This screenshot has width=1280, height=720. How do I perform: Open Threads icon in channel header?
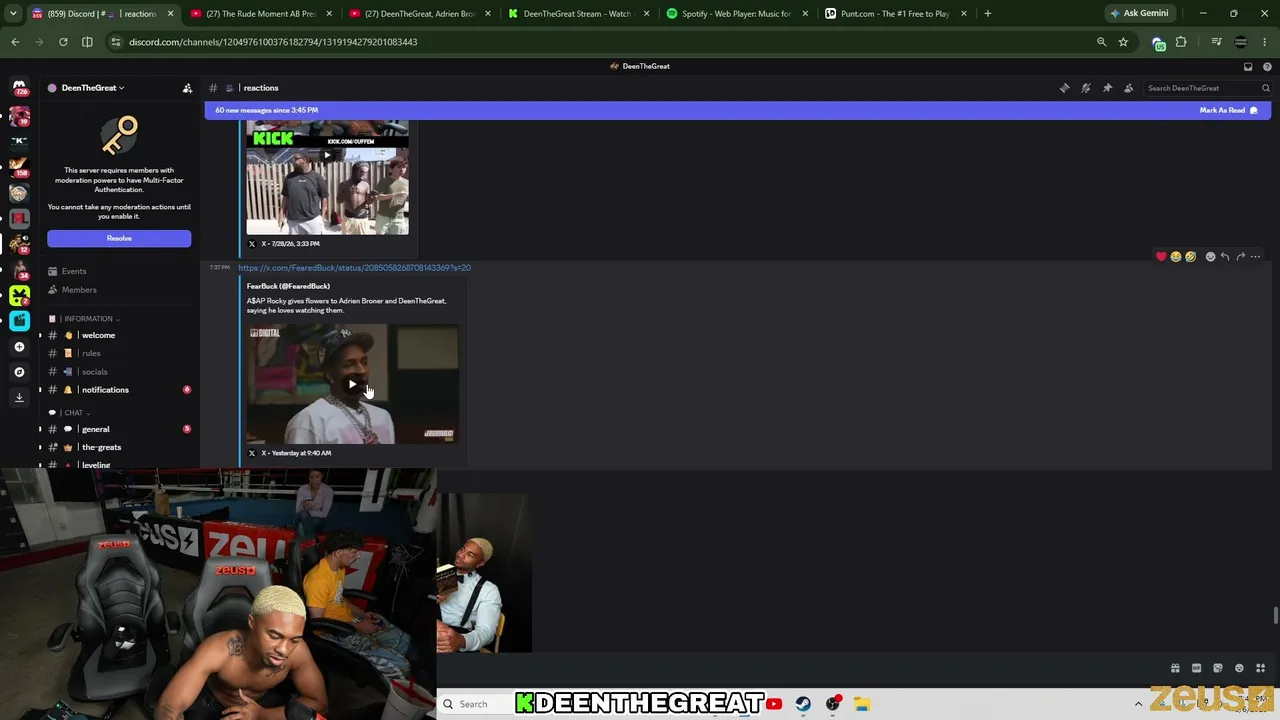tap(1064, 88)
